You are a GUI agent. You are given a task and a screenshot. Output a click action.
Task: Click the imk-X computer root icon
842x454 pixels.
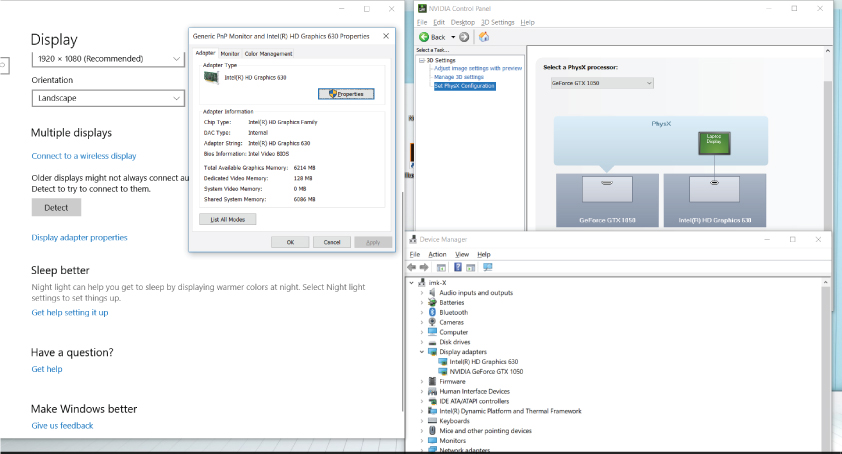422,283
